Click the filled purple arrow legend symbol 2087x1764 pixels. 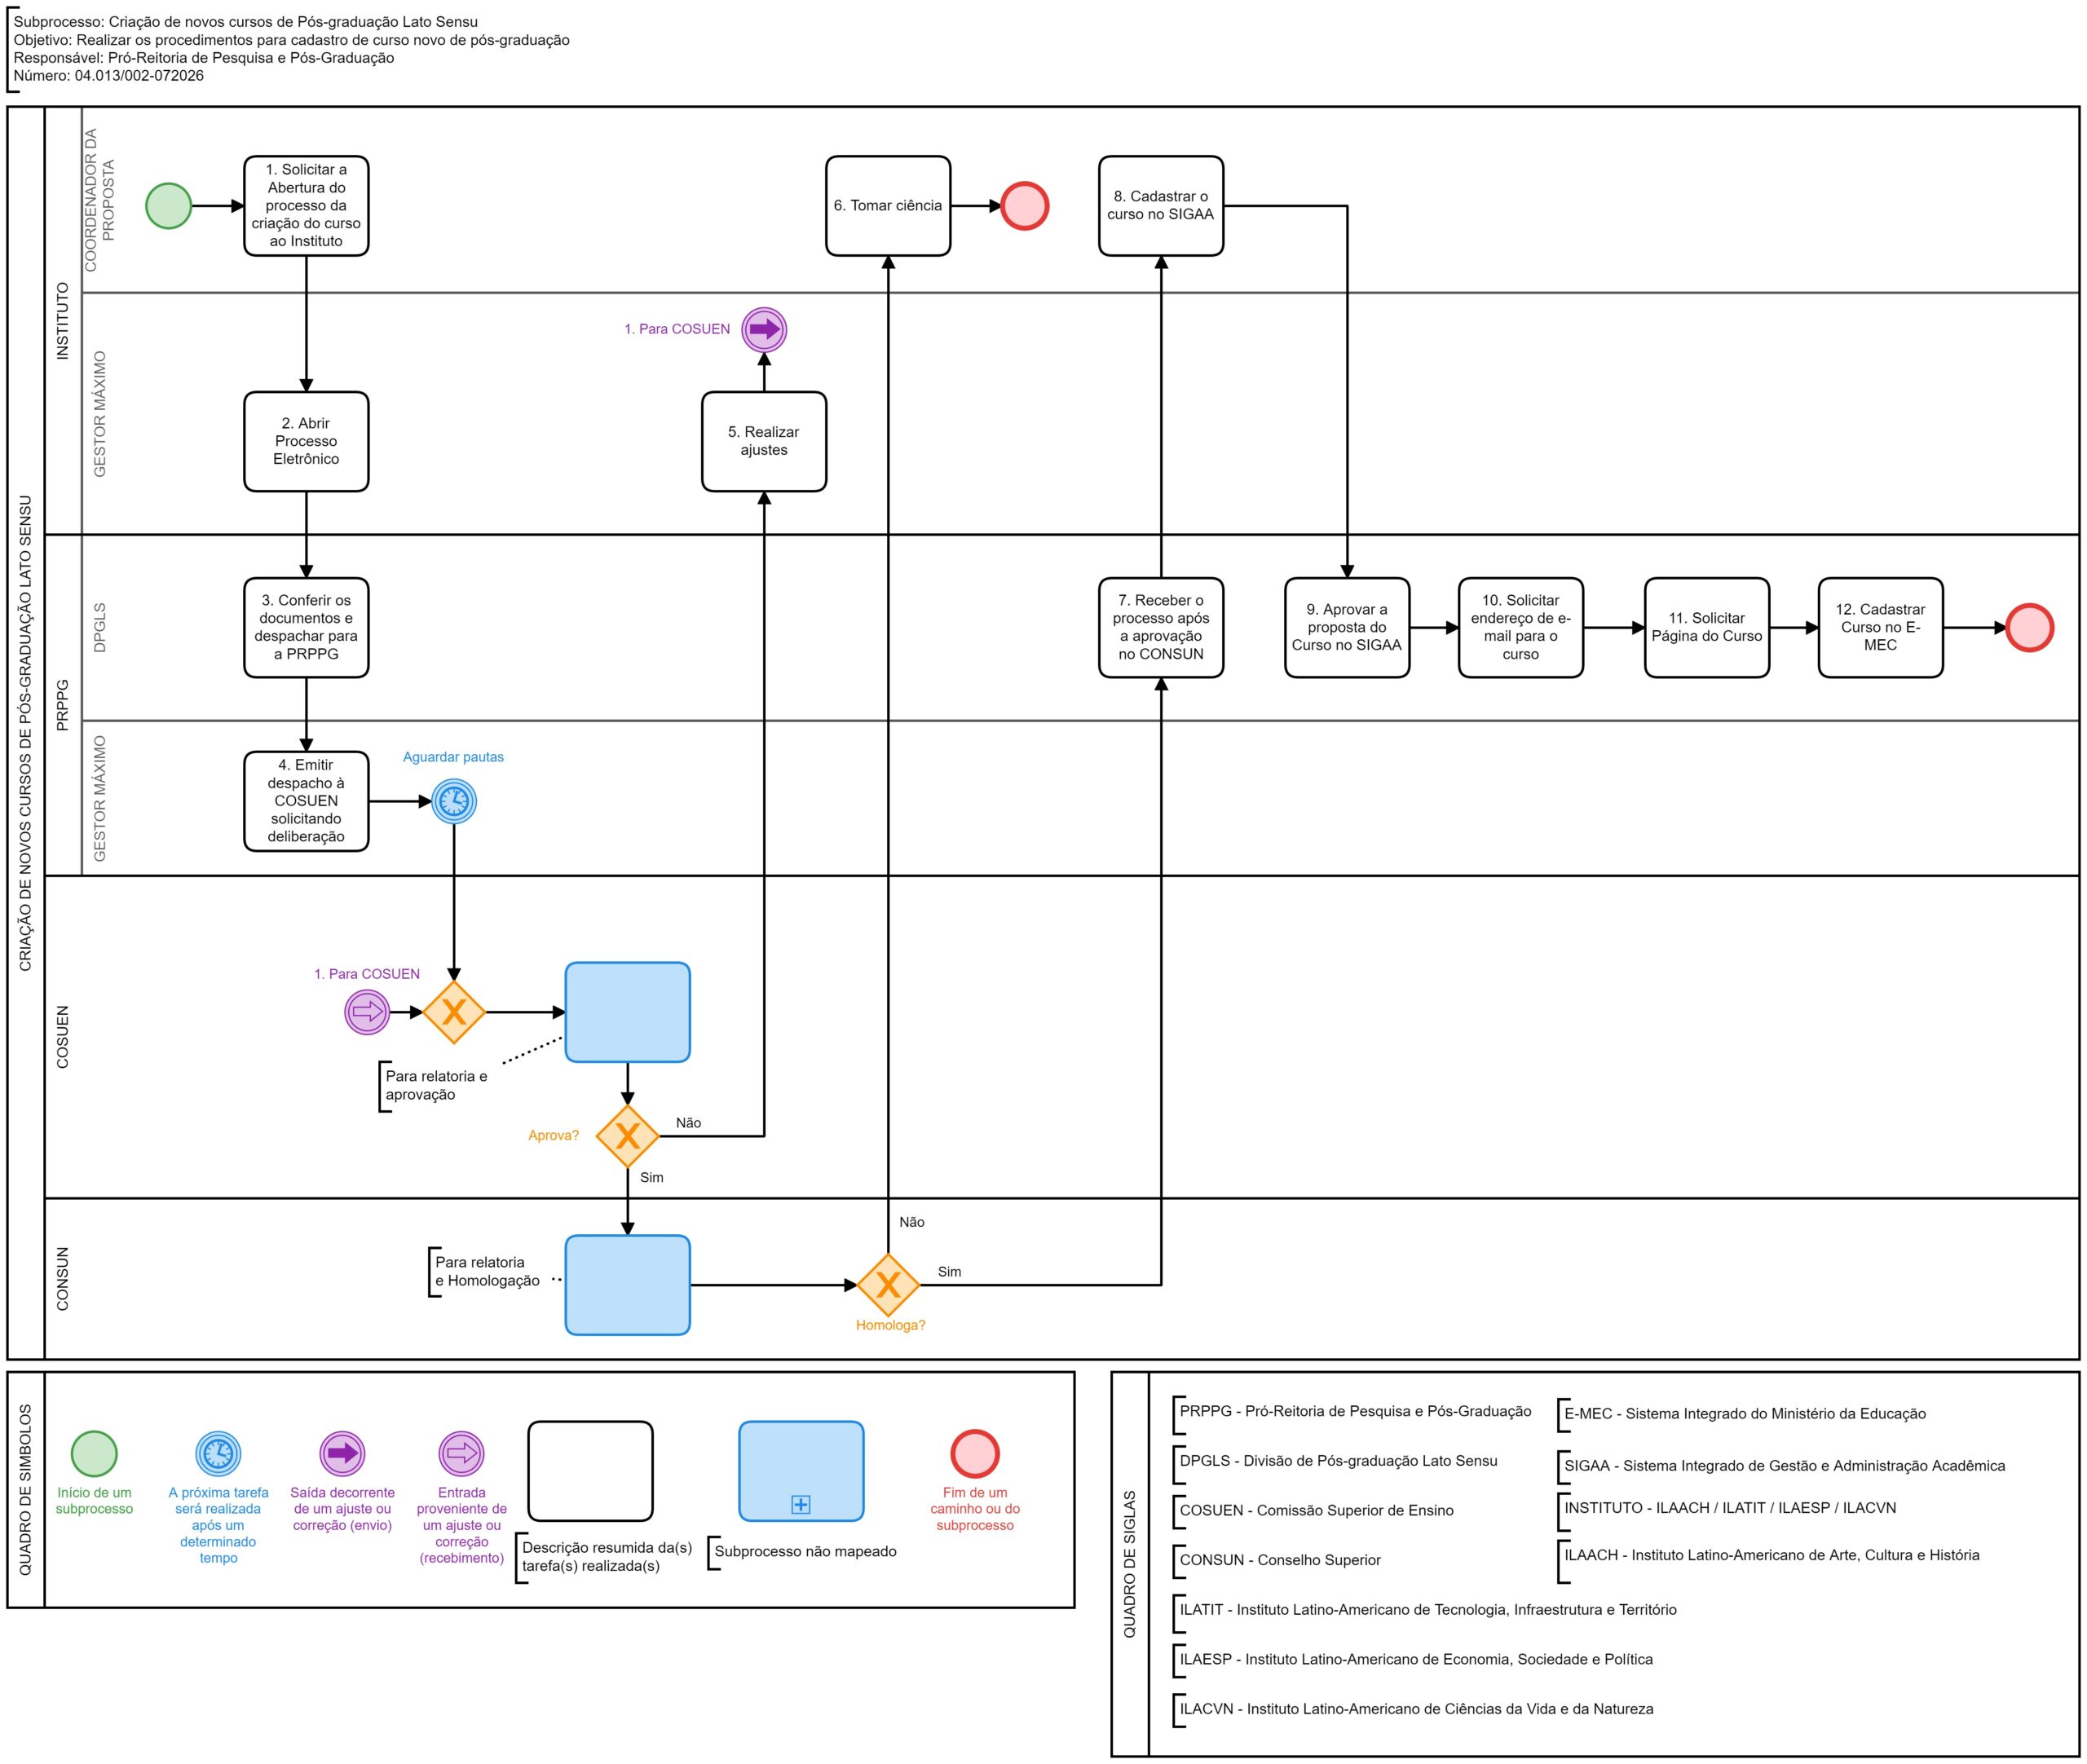342,1454
